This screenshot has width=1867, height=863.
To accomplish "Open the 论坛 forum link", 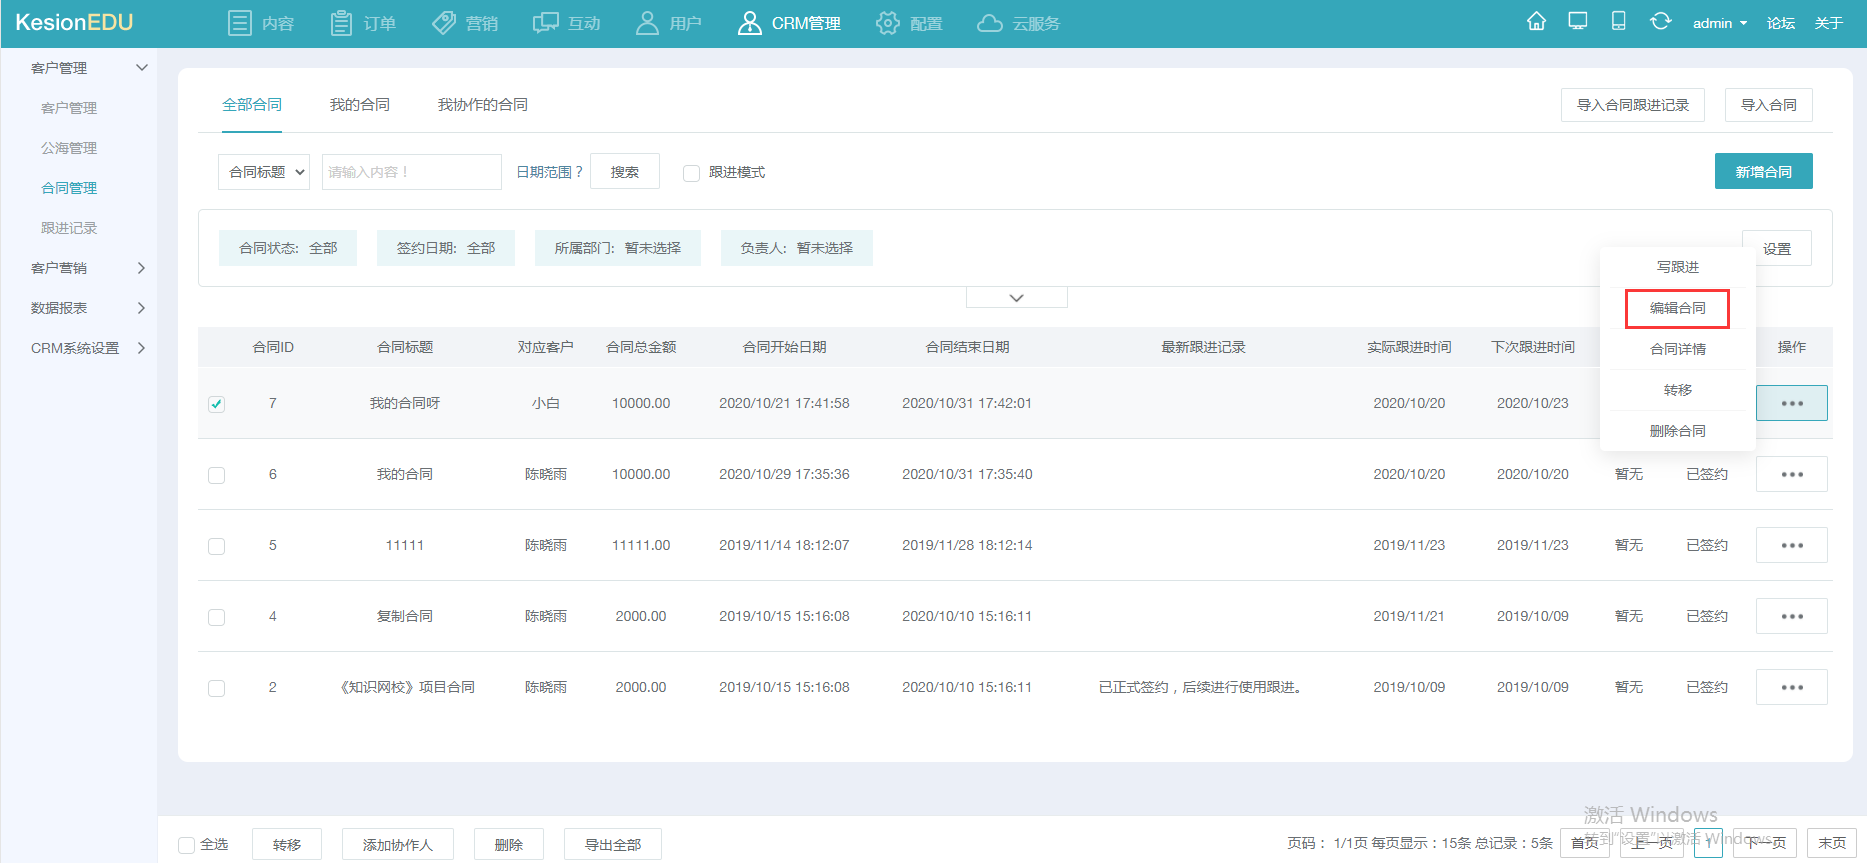I will click(x=1781, y=23).
